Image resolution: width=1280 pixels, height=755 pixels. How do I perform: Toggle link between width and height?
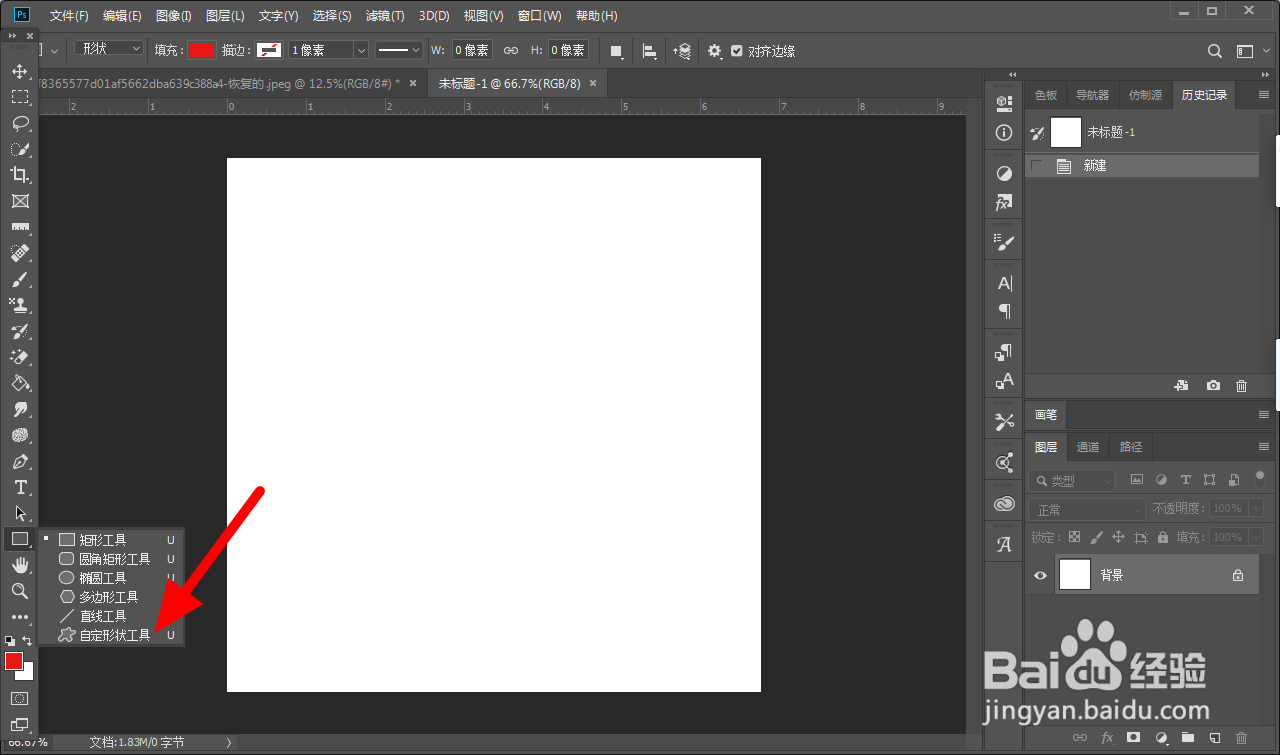510,50
